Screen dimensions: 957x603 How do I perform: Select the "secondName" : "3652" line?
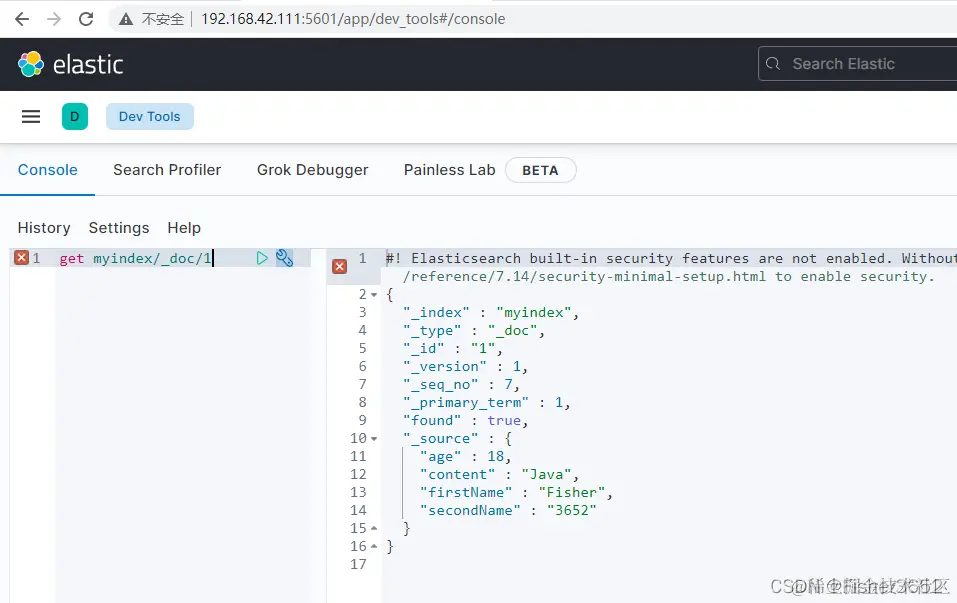508,510
